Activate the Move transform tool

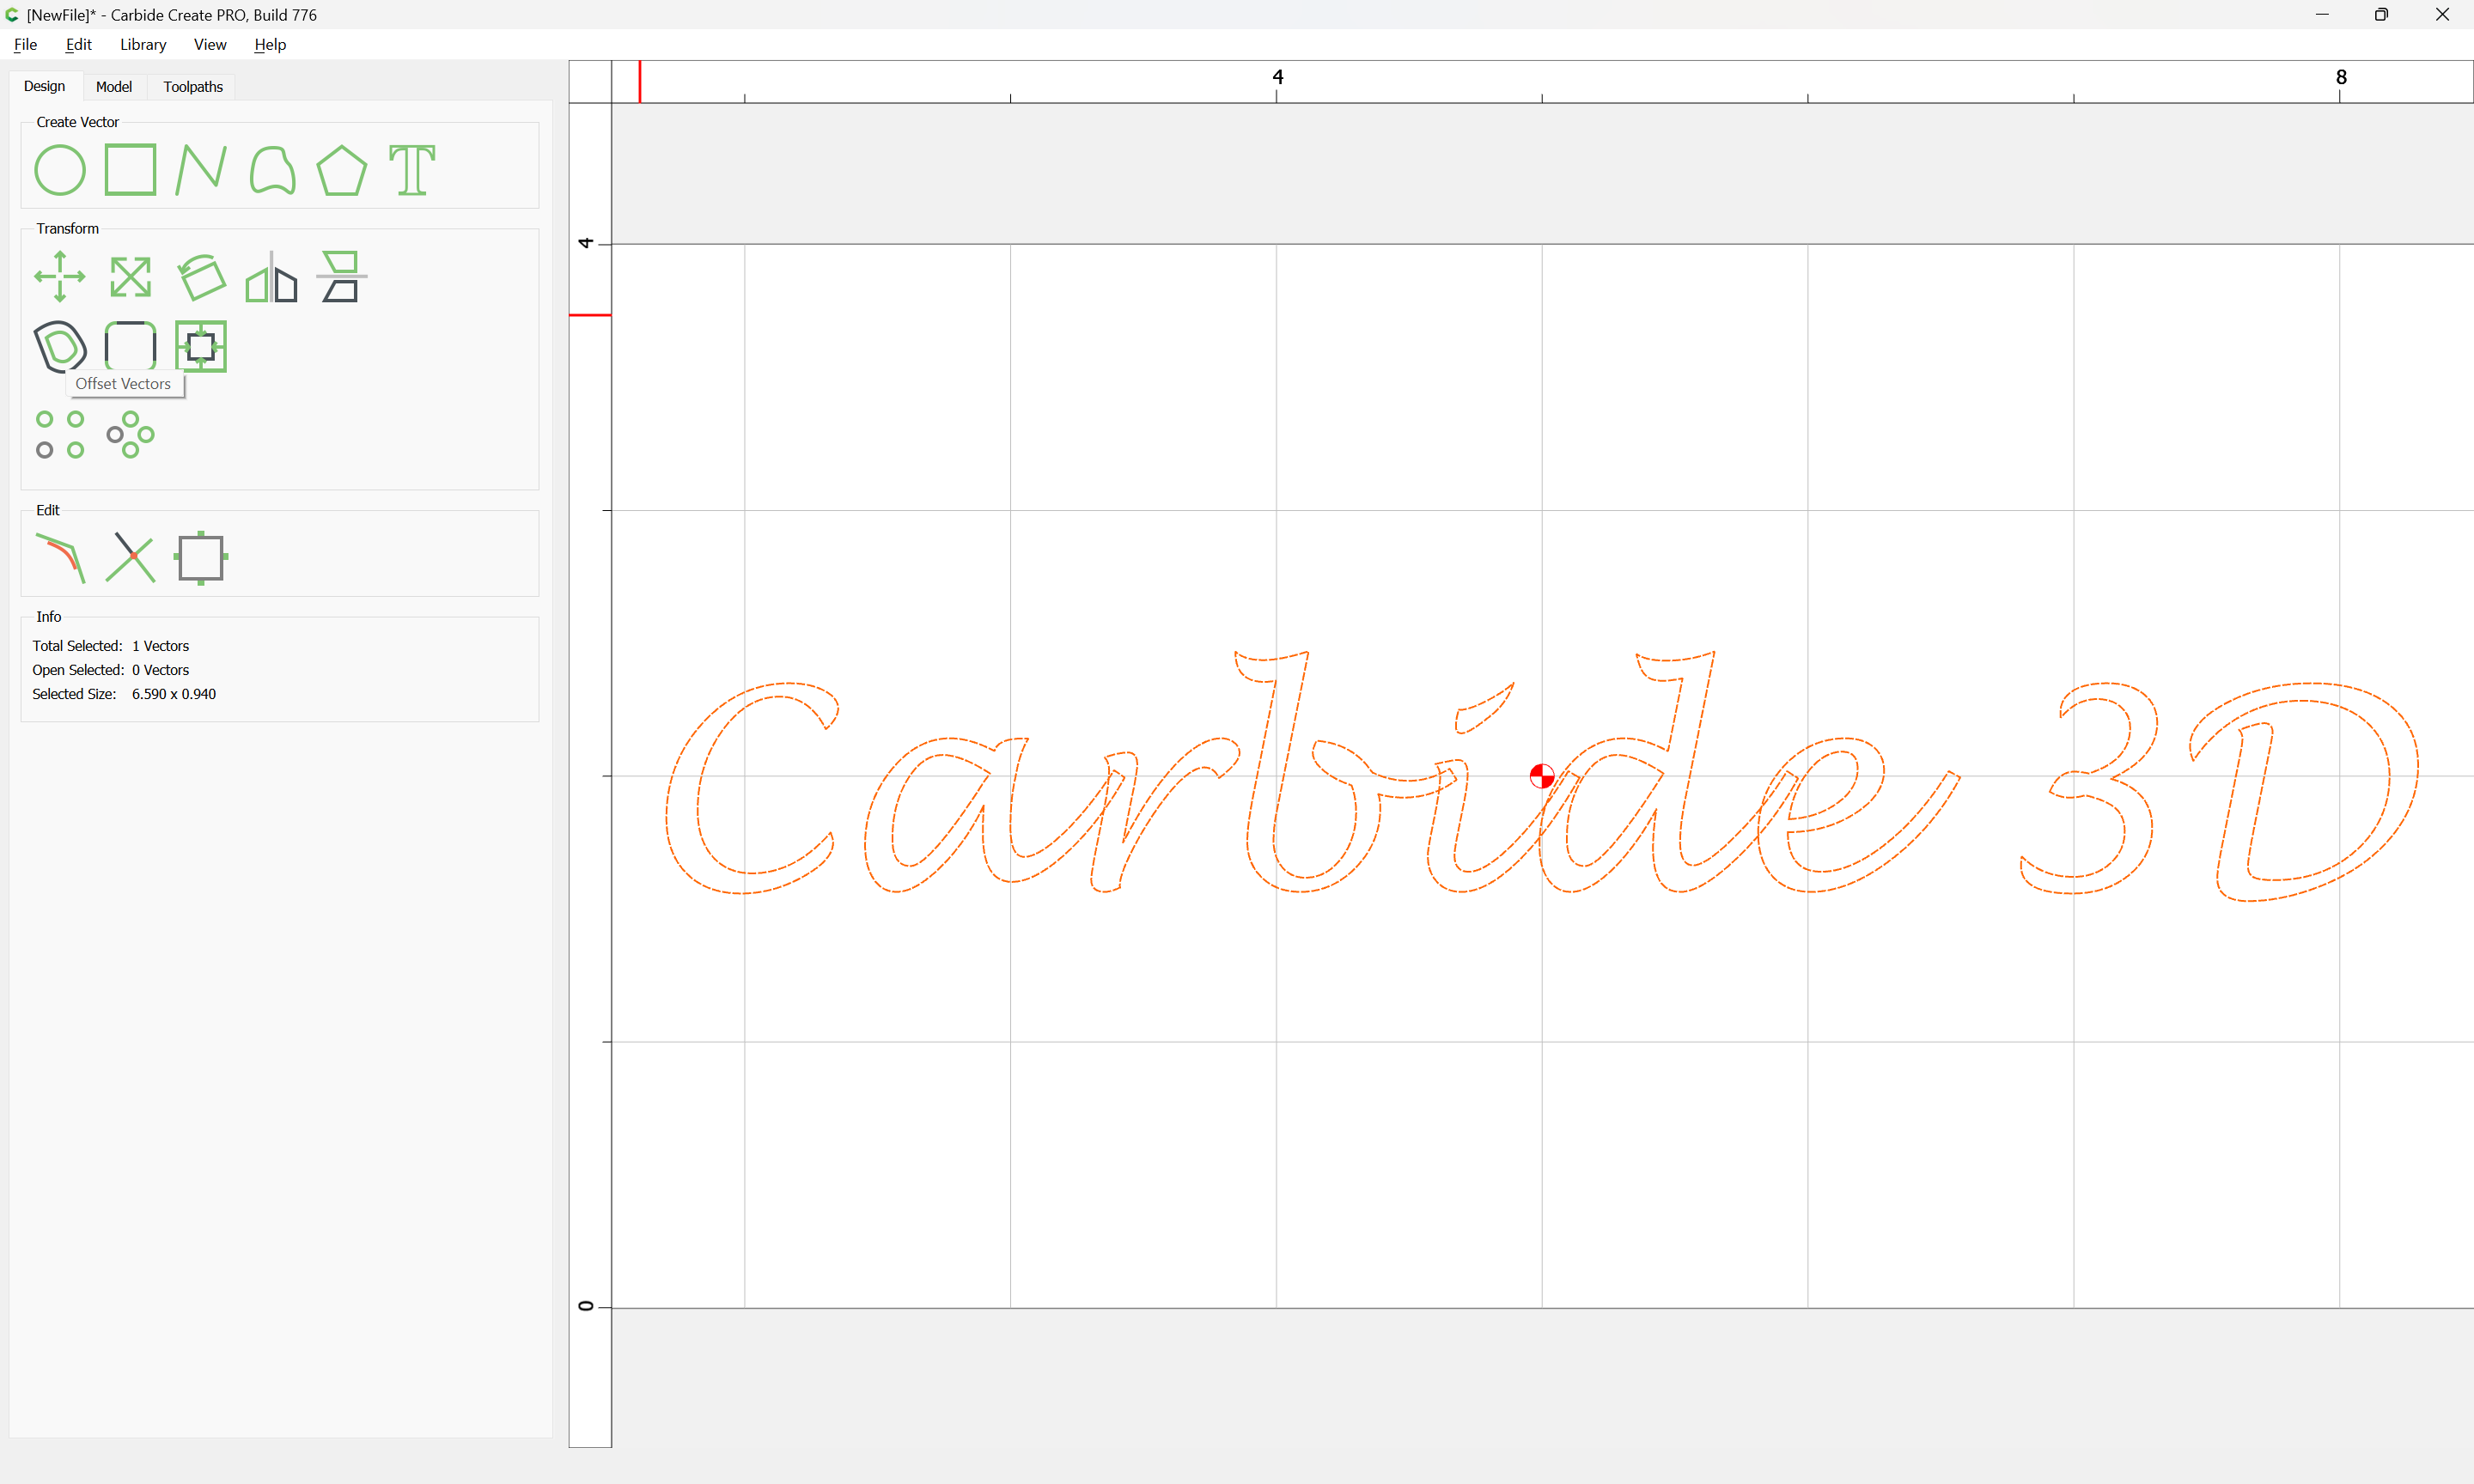(x=60, y=276)
